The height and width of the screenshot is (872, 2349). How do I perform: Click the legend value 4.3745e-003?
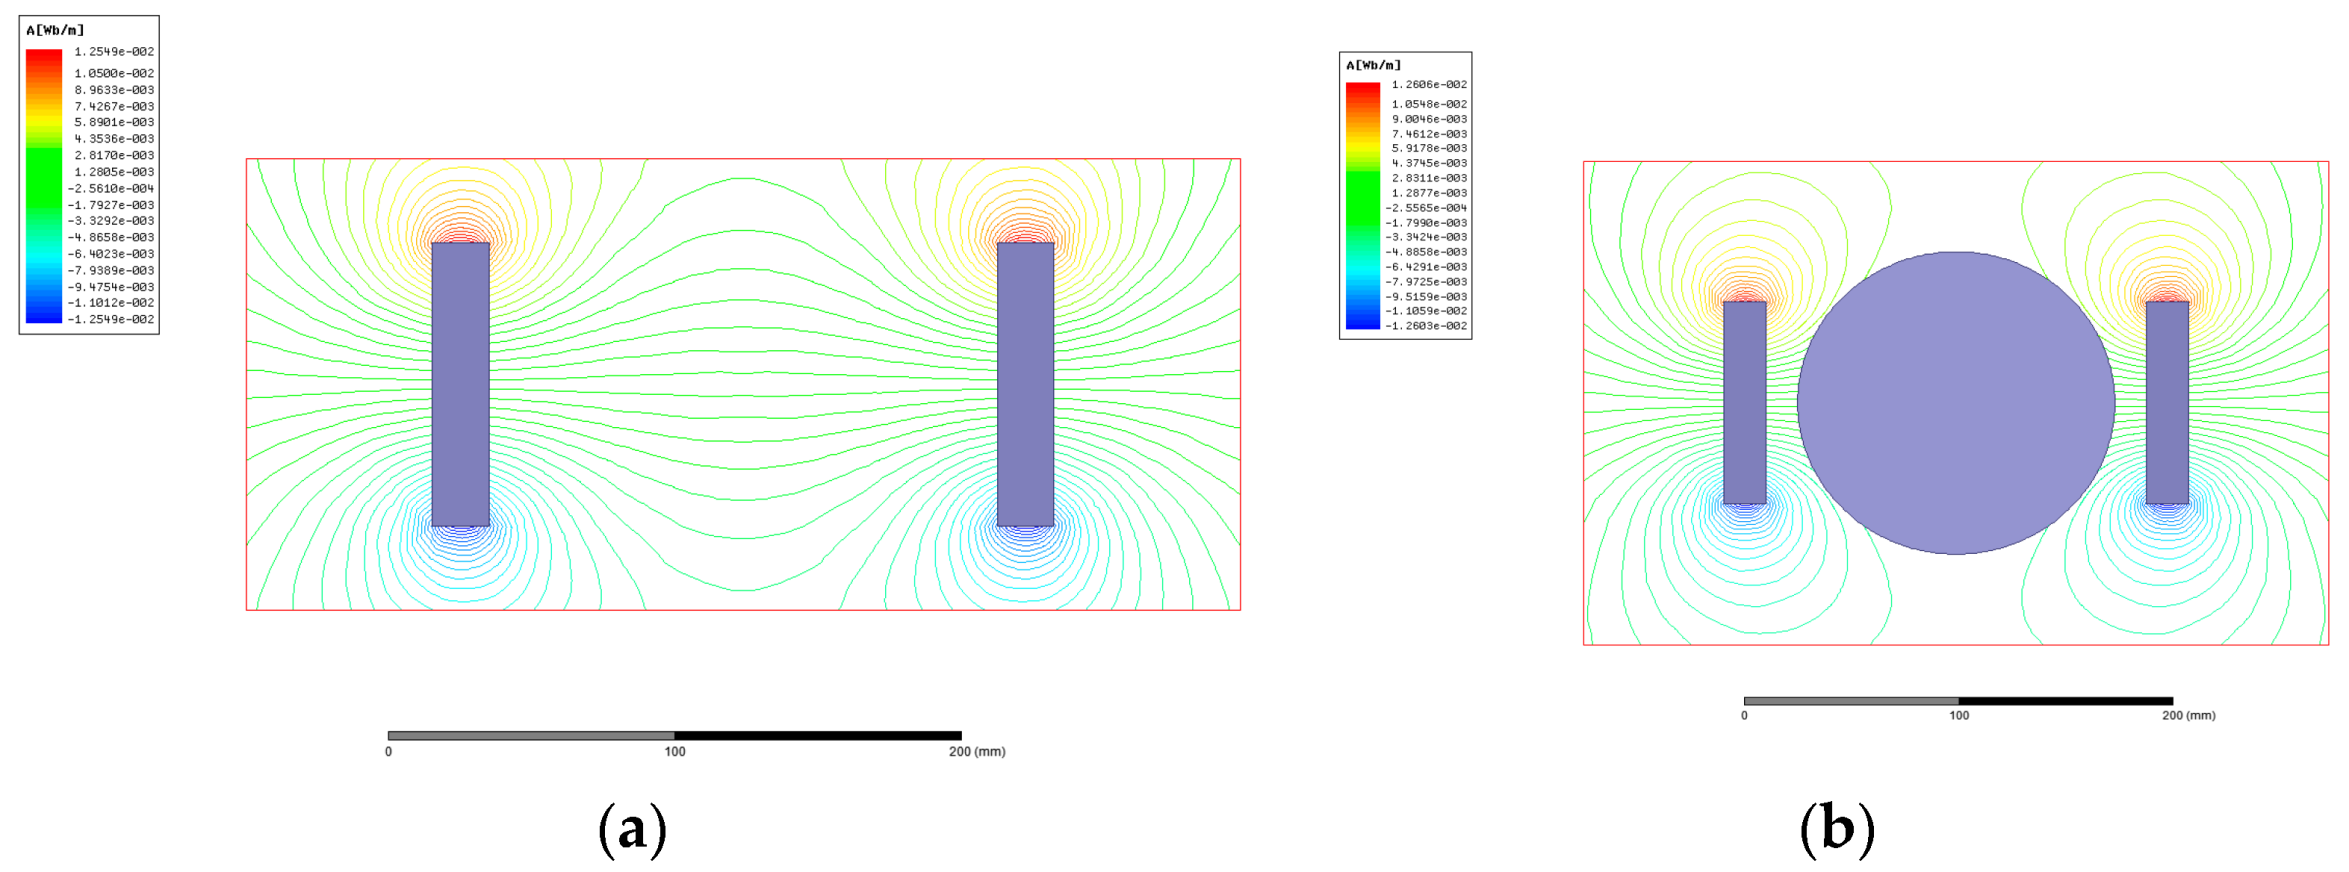point(1429,163)
